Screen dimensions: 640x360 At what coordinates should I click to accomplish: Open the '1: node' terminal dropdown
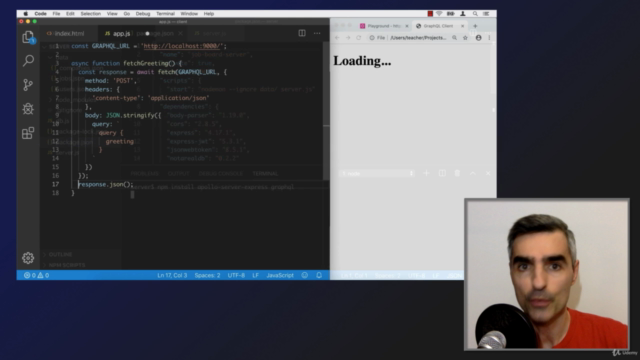pyautogui.click(x=377, y=173)
